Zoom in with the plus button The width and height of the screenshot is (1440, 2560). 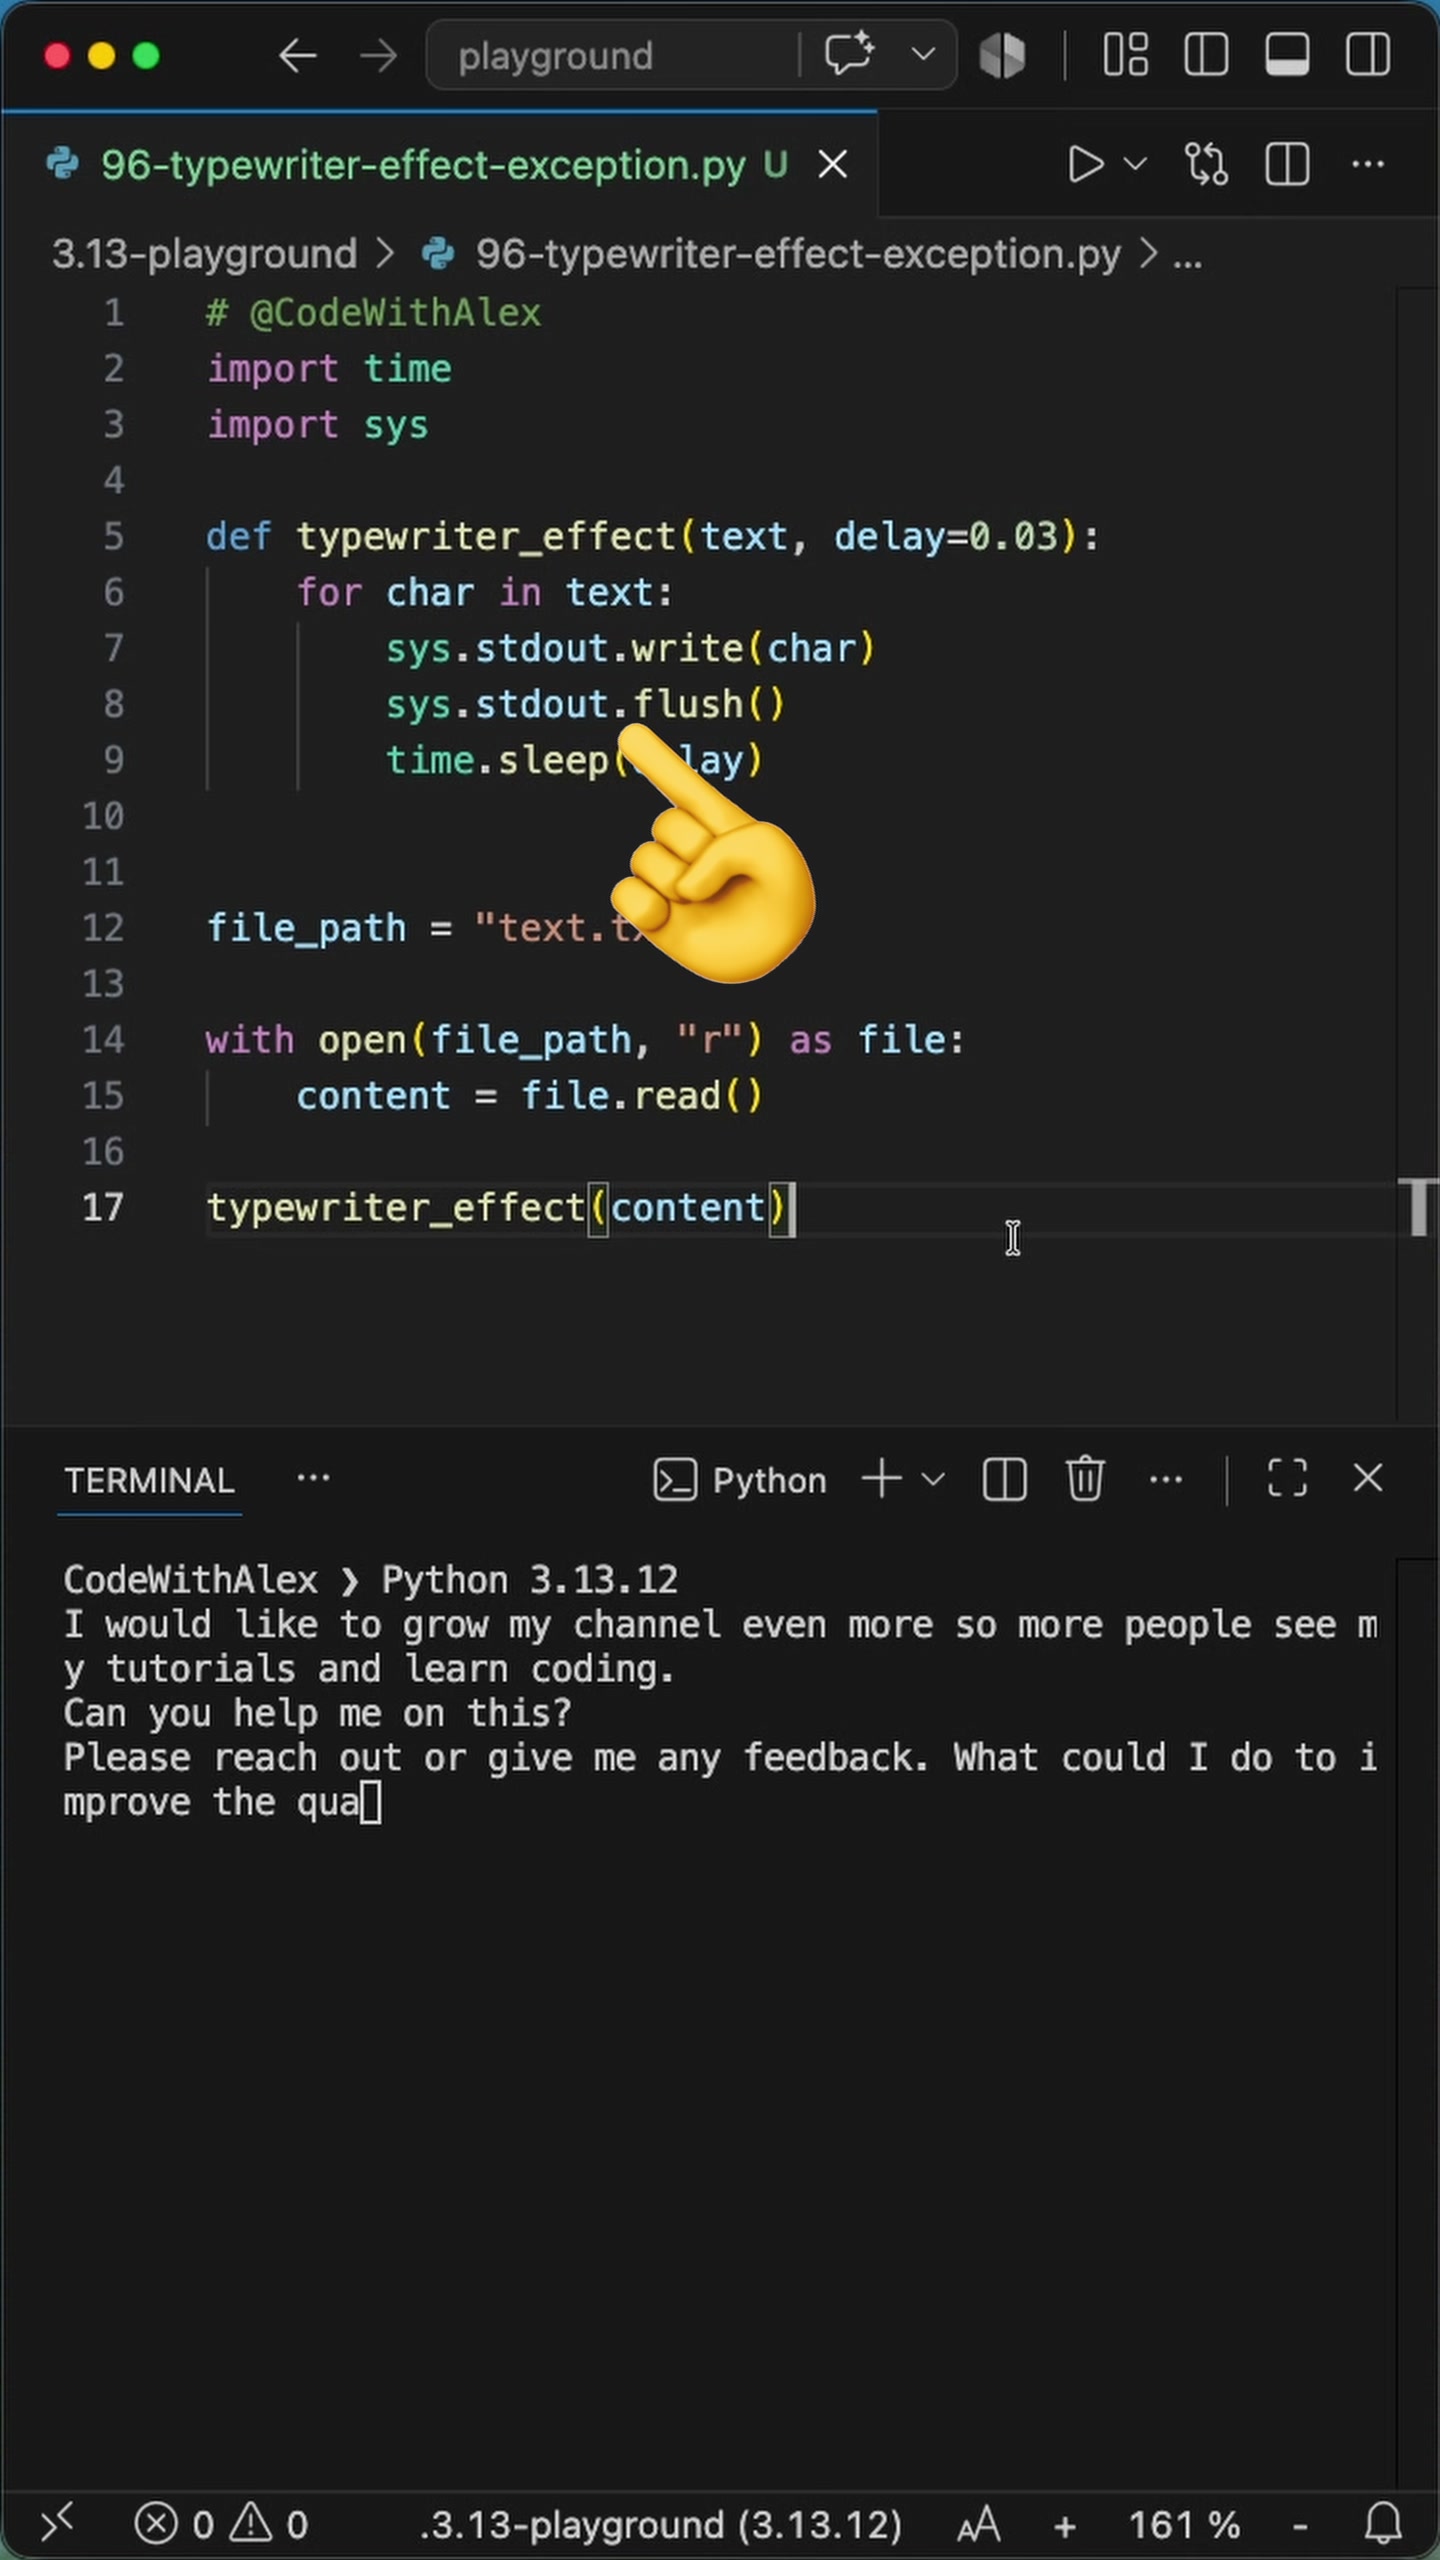tap(1065, 2528)
